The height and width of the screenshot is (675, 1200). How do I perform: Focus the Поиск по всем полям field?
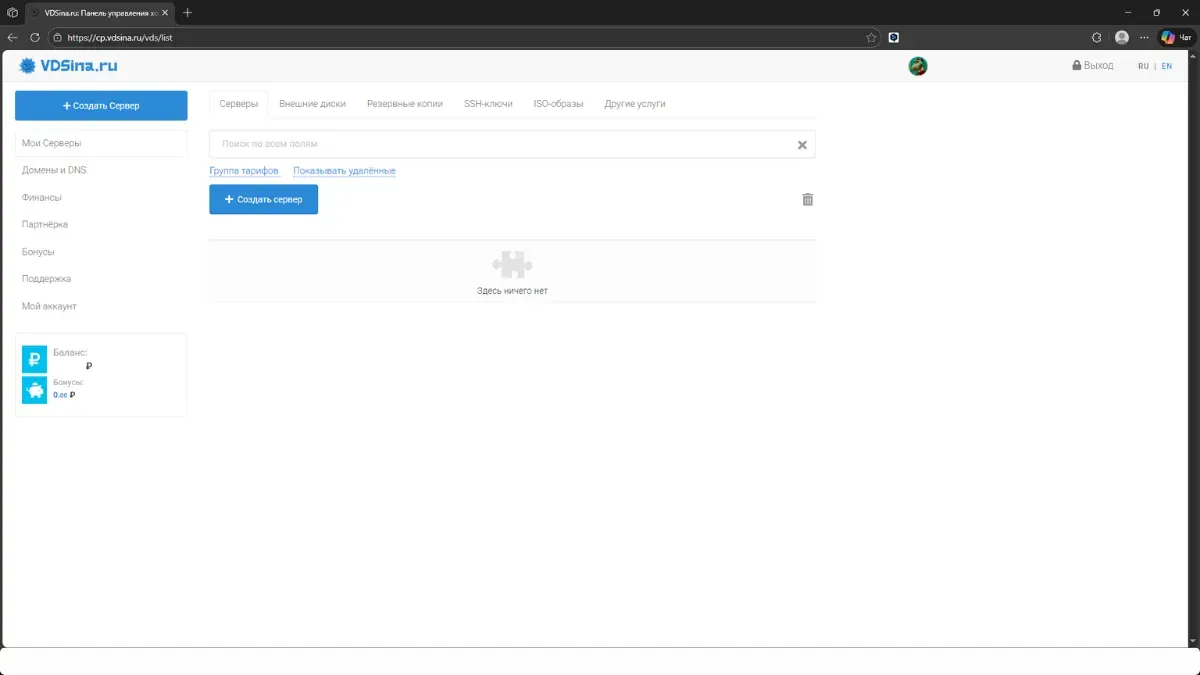pos(500,145)
